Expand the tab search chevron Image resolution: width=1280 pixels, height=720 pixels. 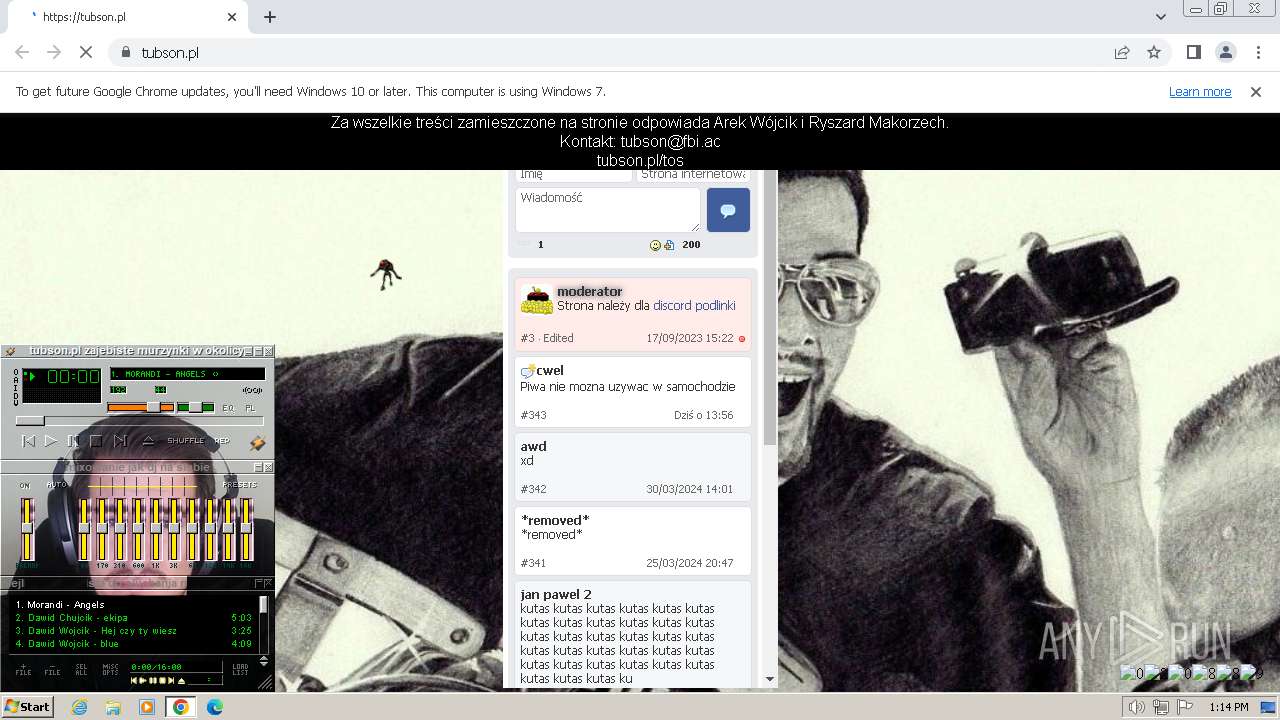[1161, 17]
